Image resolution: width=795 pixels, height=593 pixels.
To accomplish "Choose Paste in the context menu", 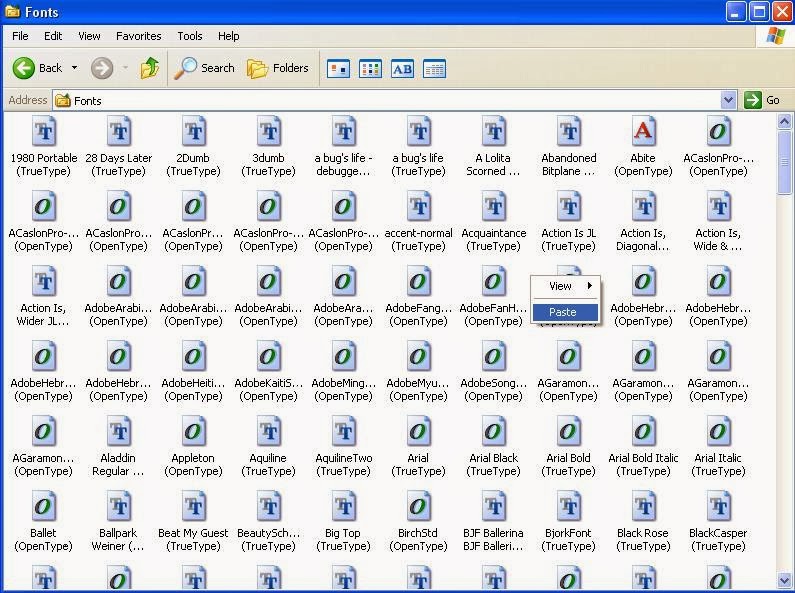I will 565,312.
